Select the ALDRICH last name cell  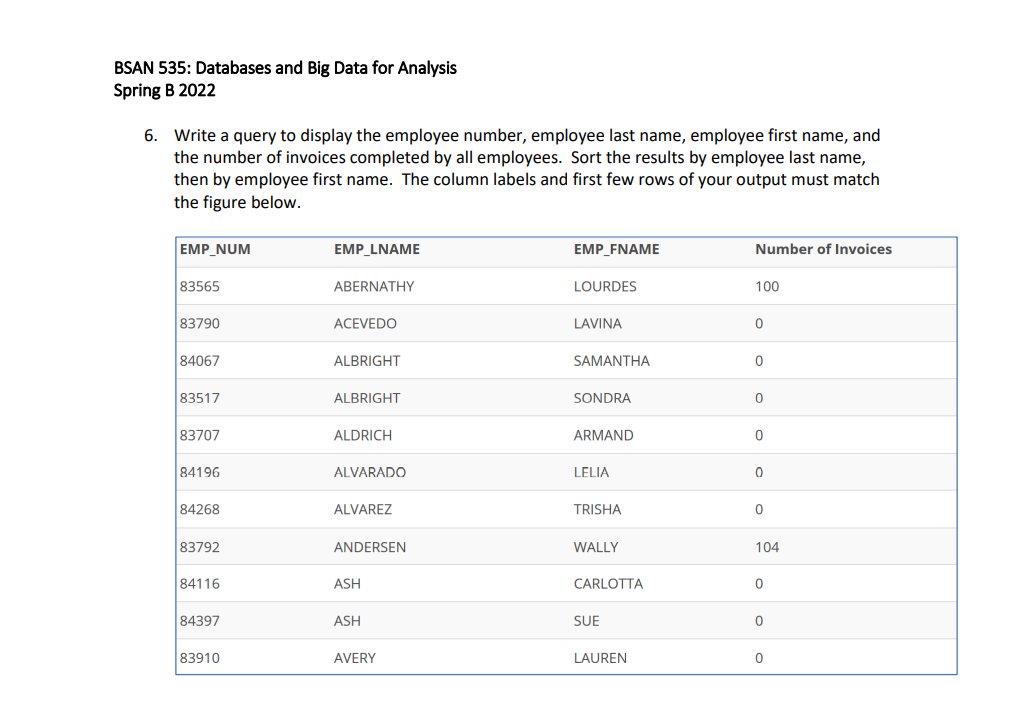point(363,435)
